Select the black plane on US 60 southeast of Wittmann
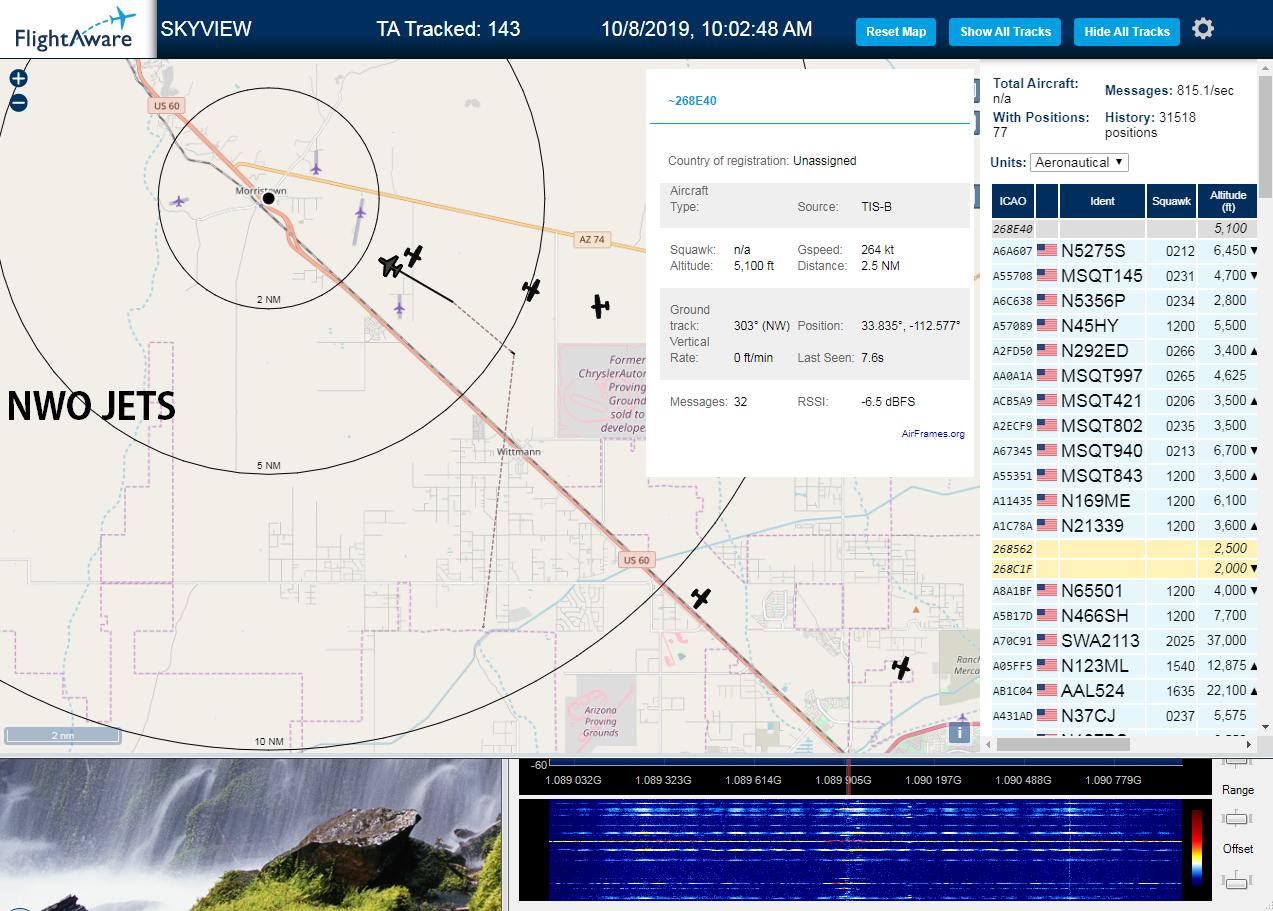This screenshot has height=911, width=1273. coord(701,598)
